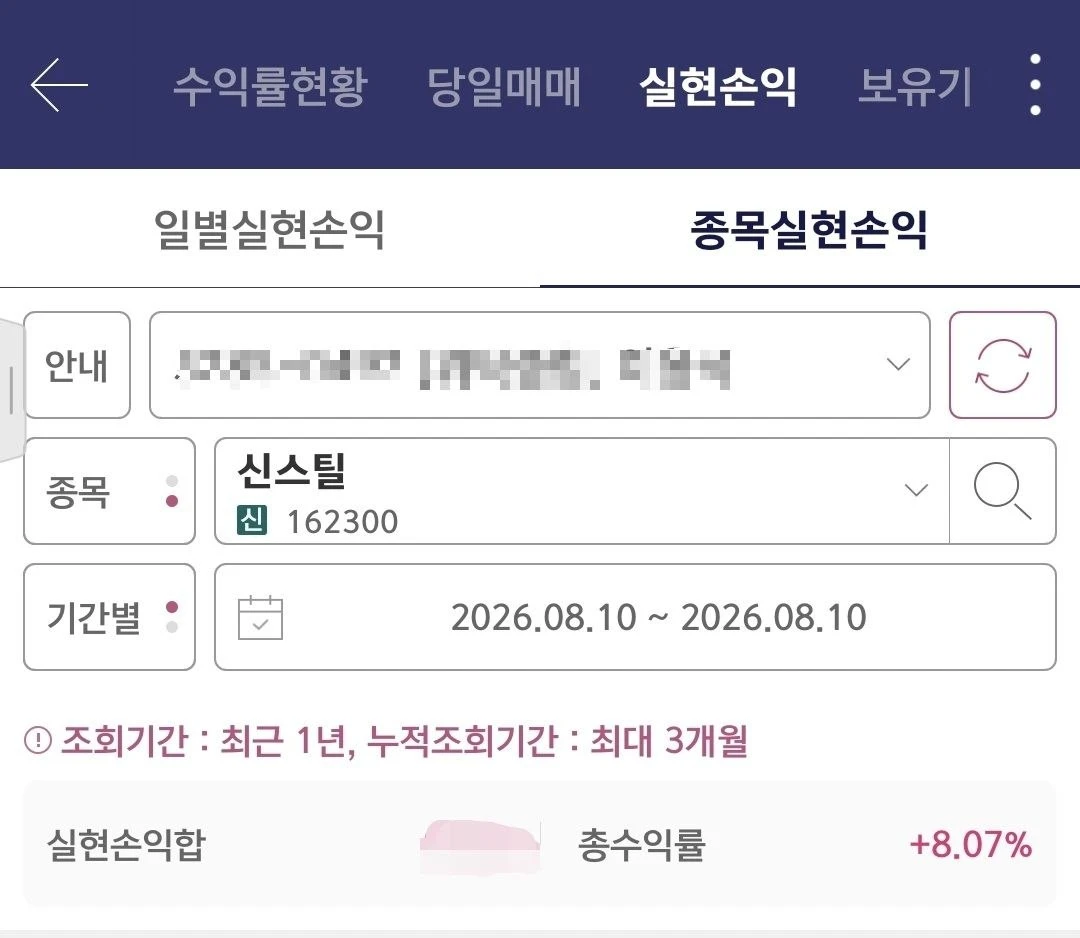This screenshot has width=1080, height=938.
Task: Pull the left edge side handle
Action: point(12,390)
